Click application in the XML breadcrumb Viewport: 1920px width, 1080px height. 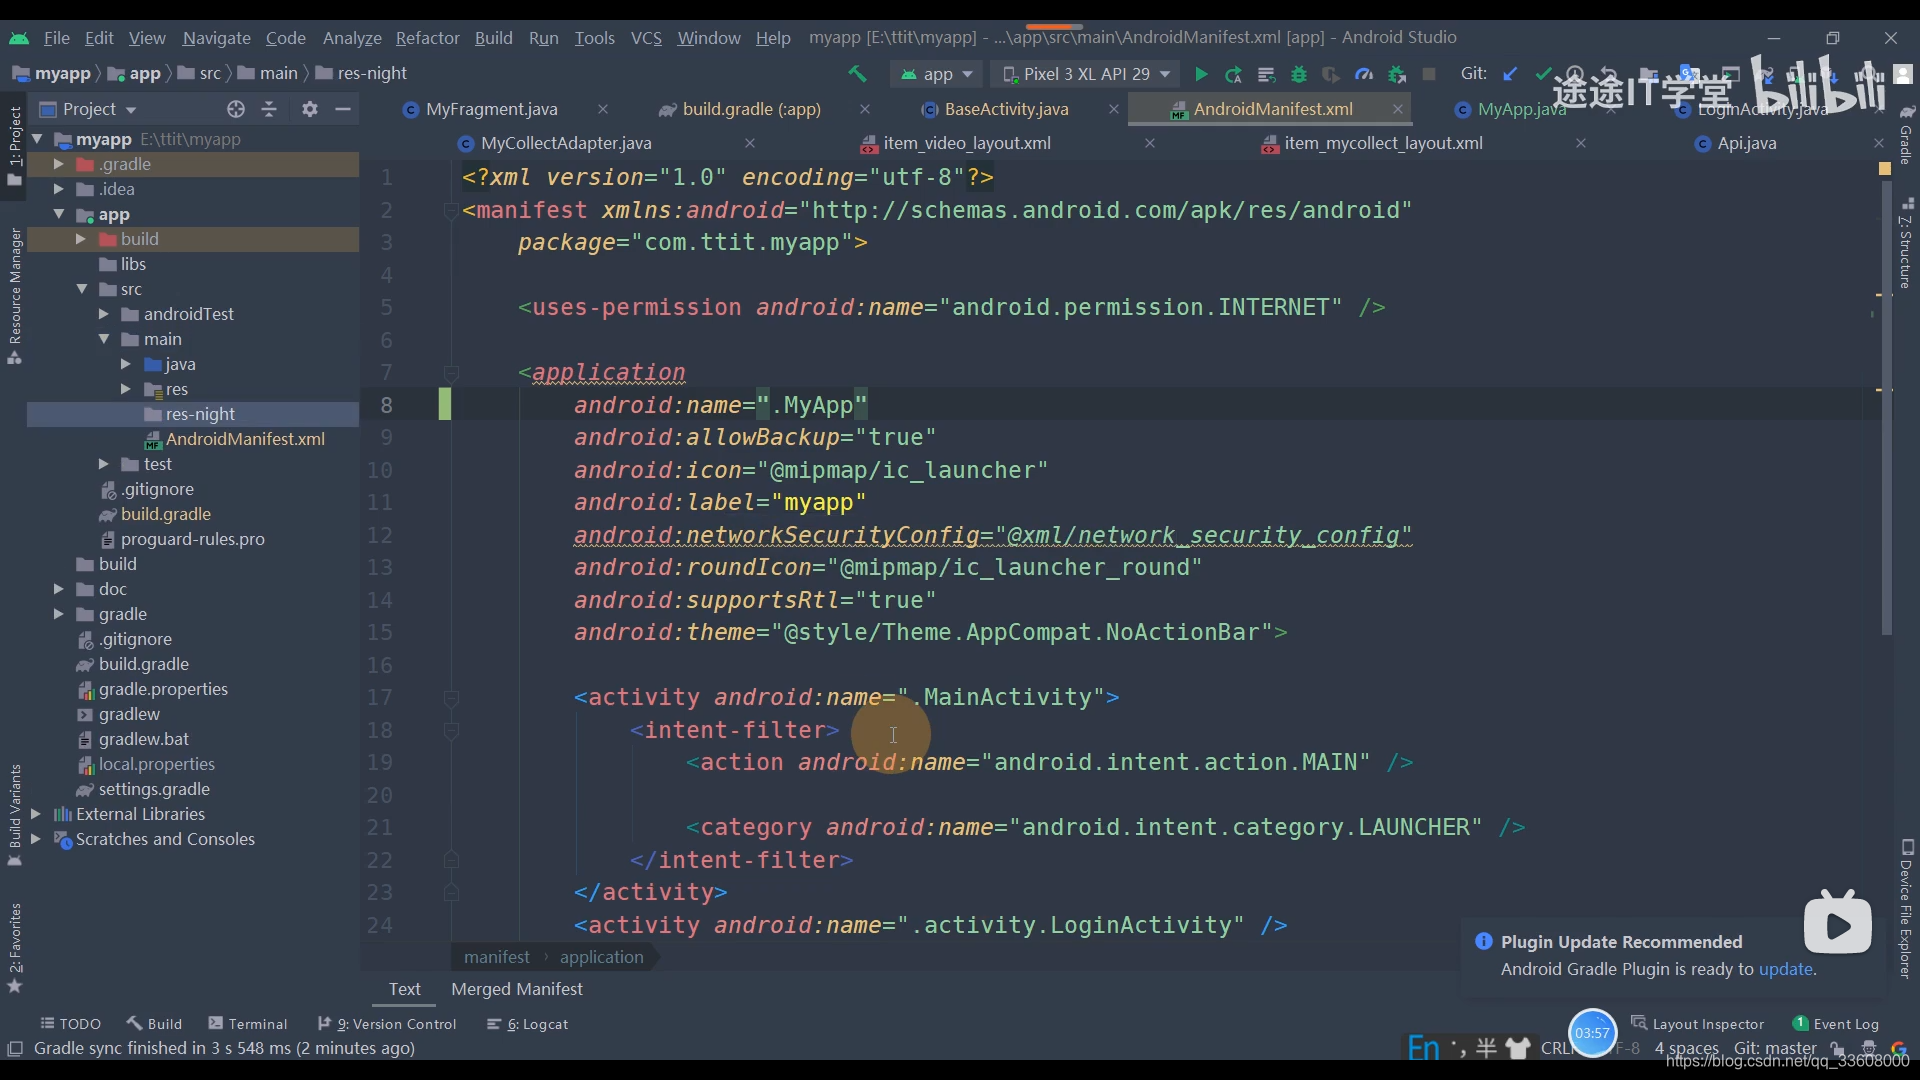601,957
